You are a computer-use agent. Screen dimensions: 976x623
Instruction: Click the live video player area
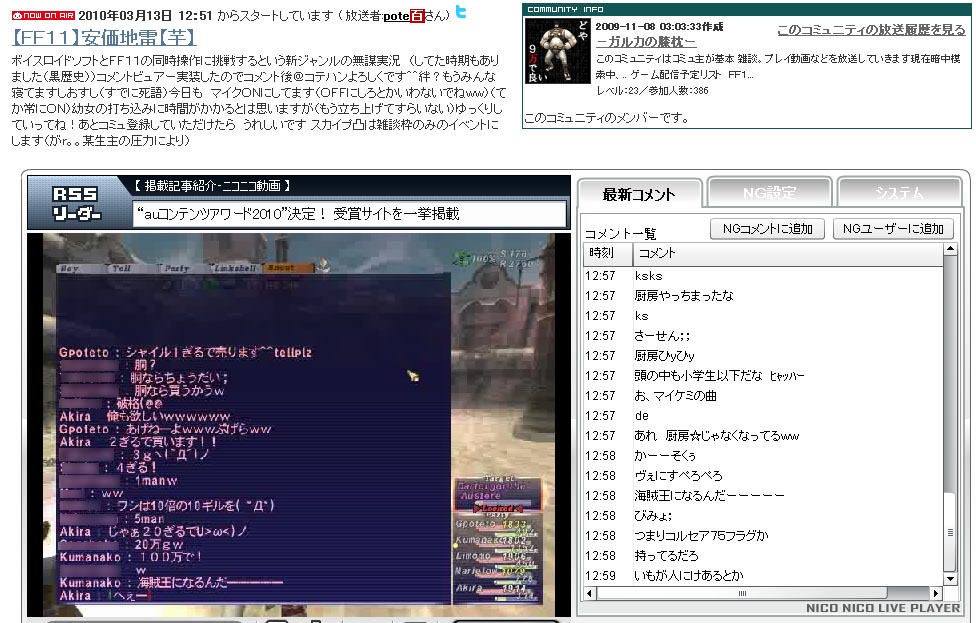[299, 424]
